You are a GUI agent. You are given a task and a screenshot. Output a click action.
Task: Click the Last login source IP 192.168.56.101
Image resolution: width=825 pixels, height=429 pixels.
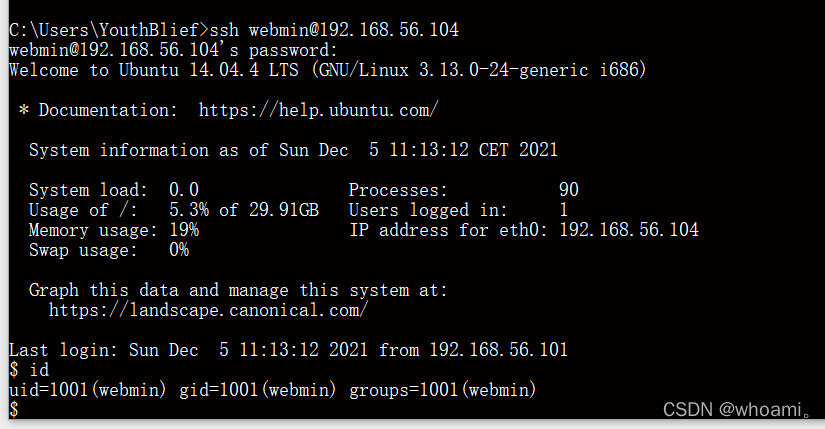tap(499, 350)
